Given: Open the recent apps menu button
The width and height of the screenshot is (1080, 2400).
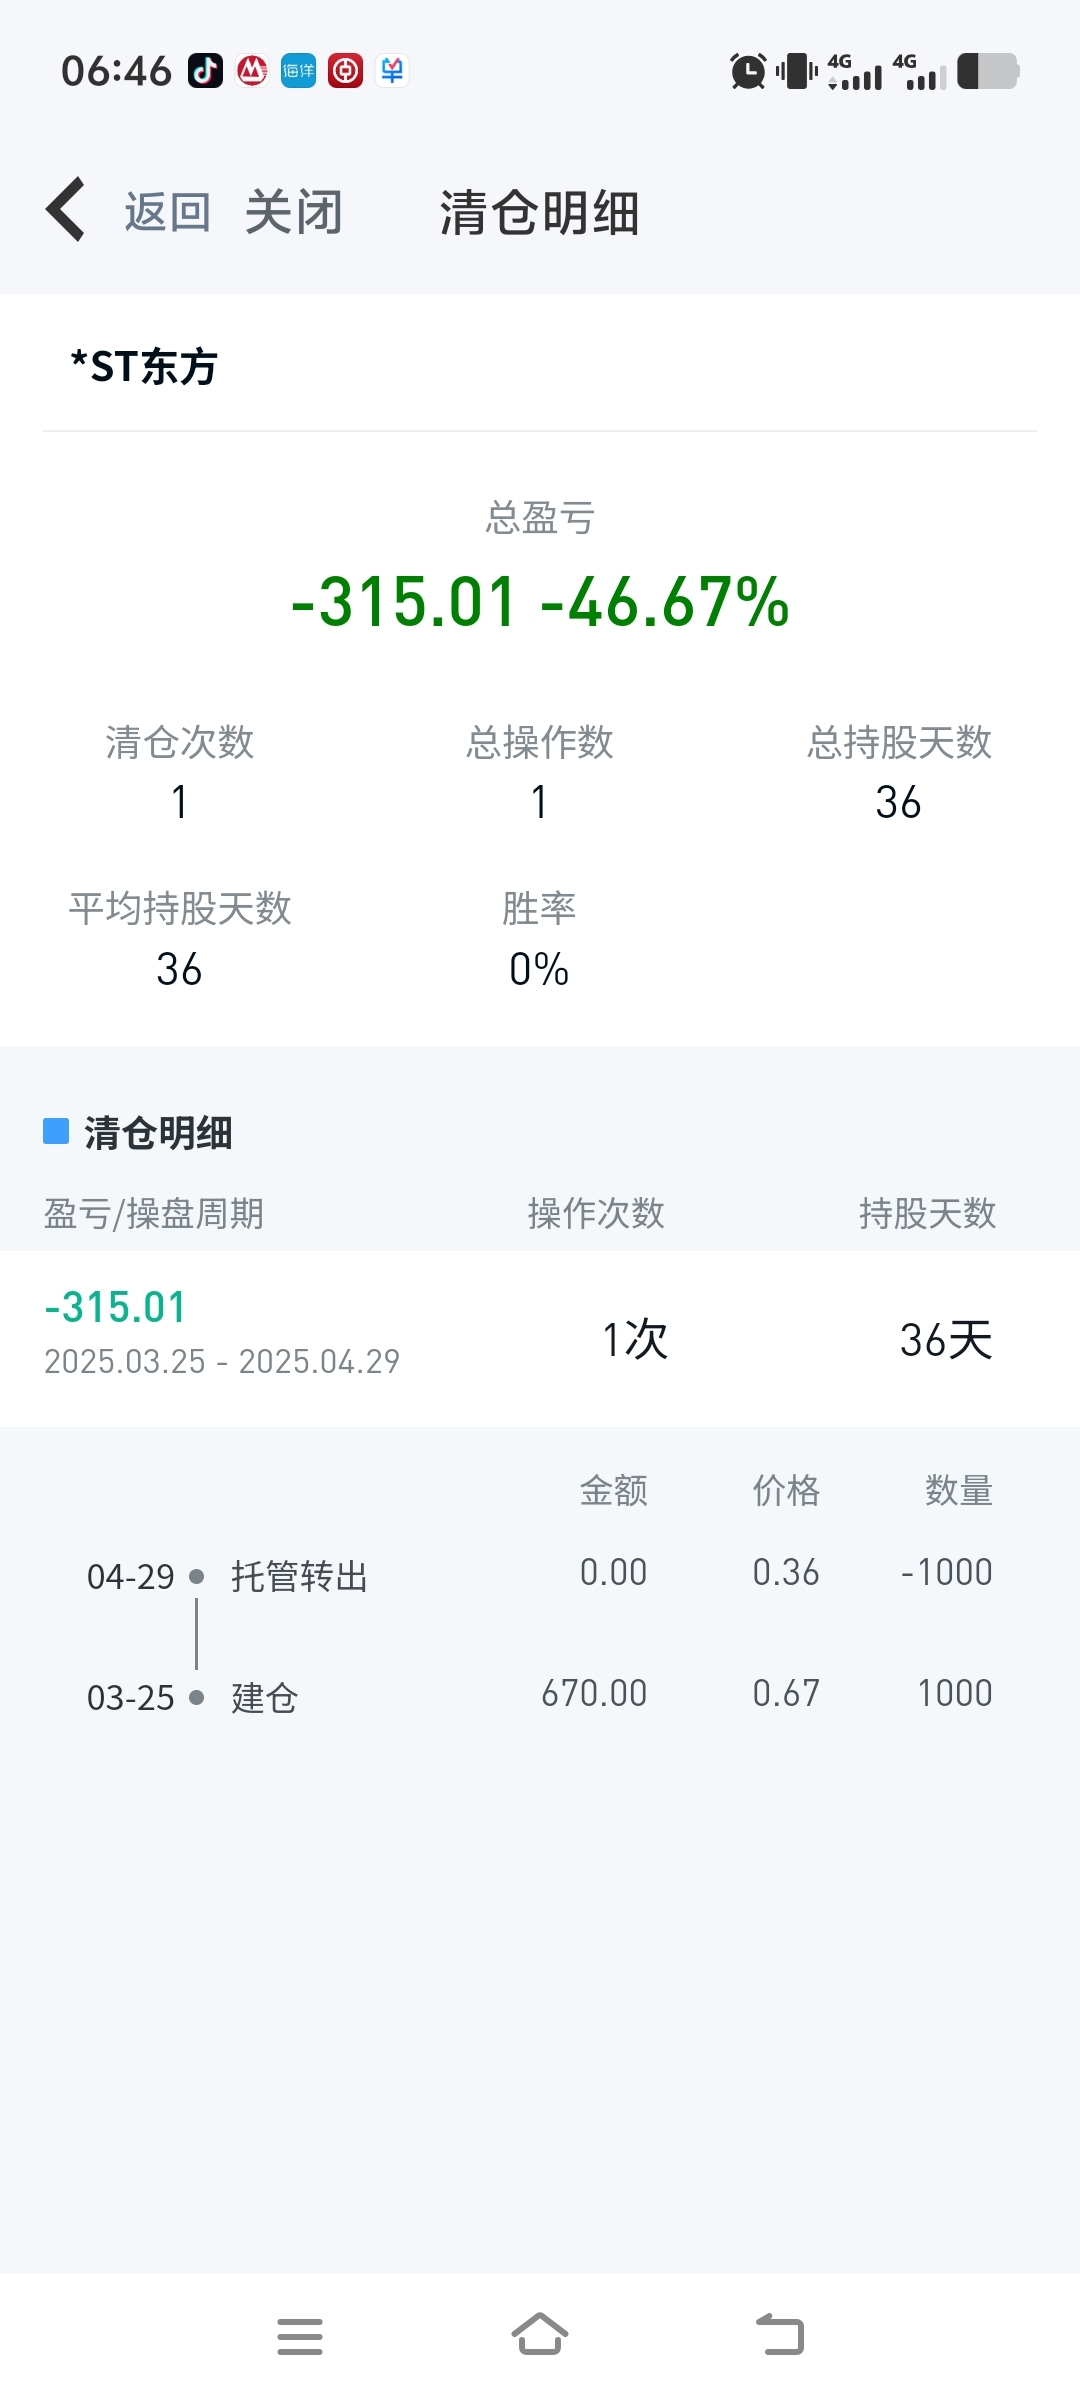Looking at the screenshot, I should click(300, 2336).
